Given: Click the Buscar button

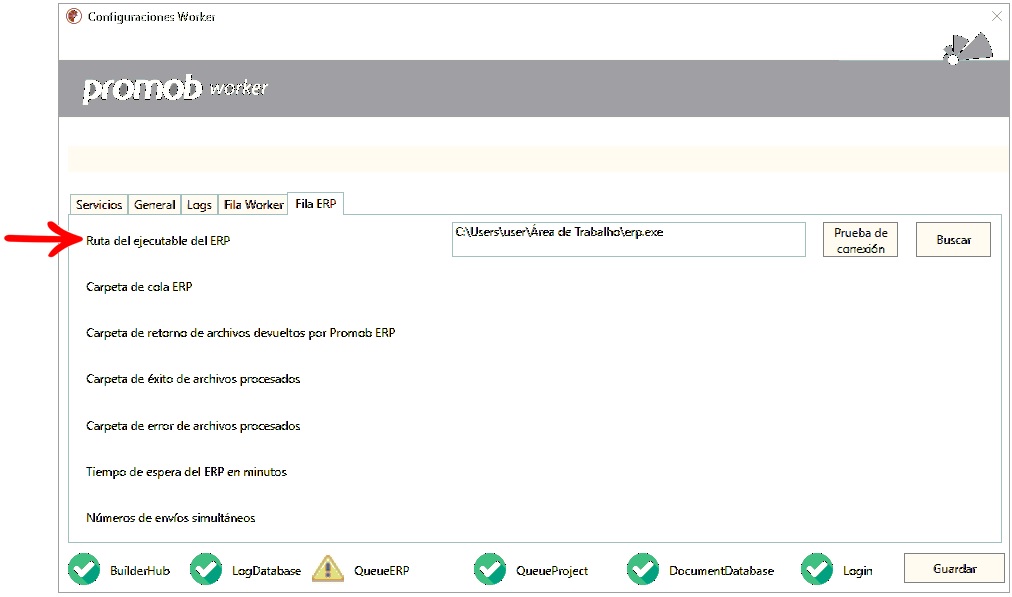Looking at the screenshot, I should [953, 240].
